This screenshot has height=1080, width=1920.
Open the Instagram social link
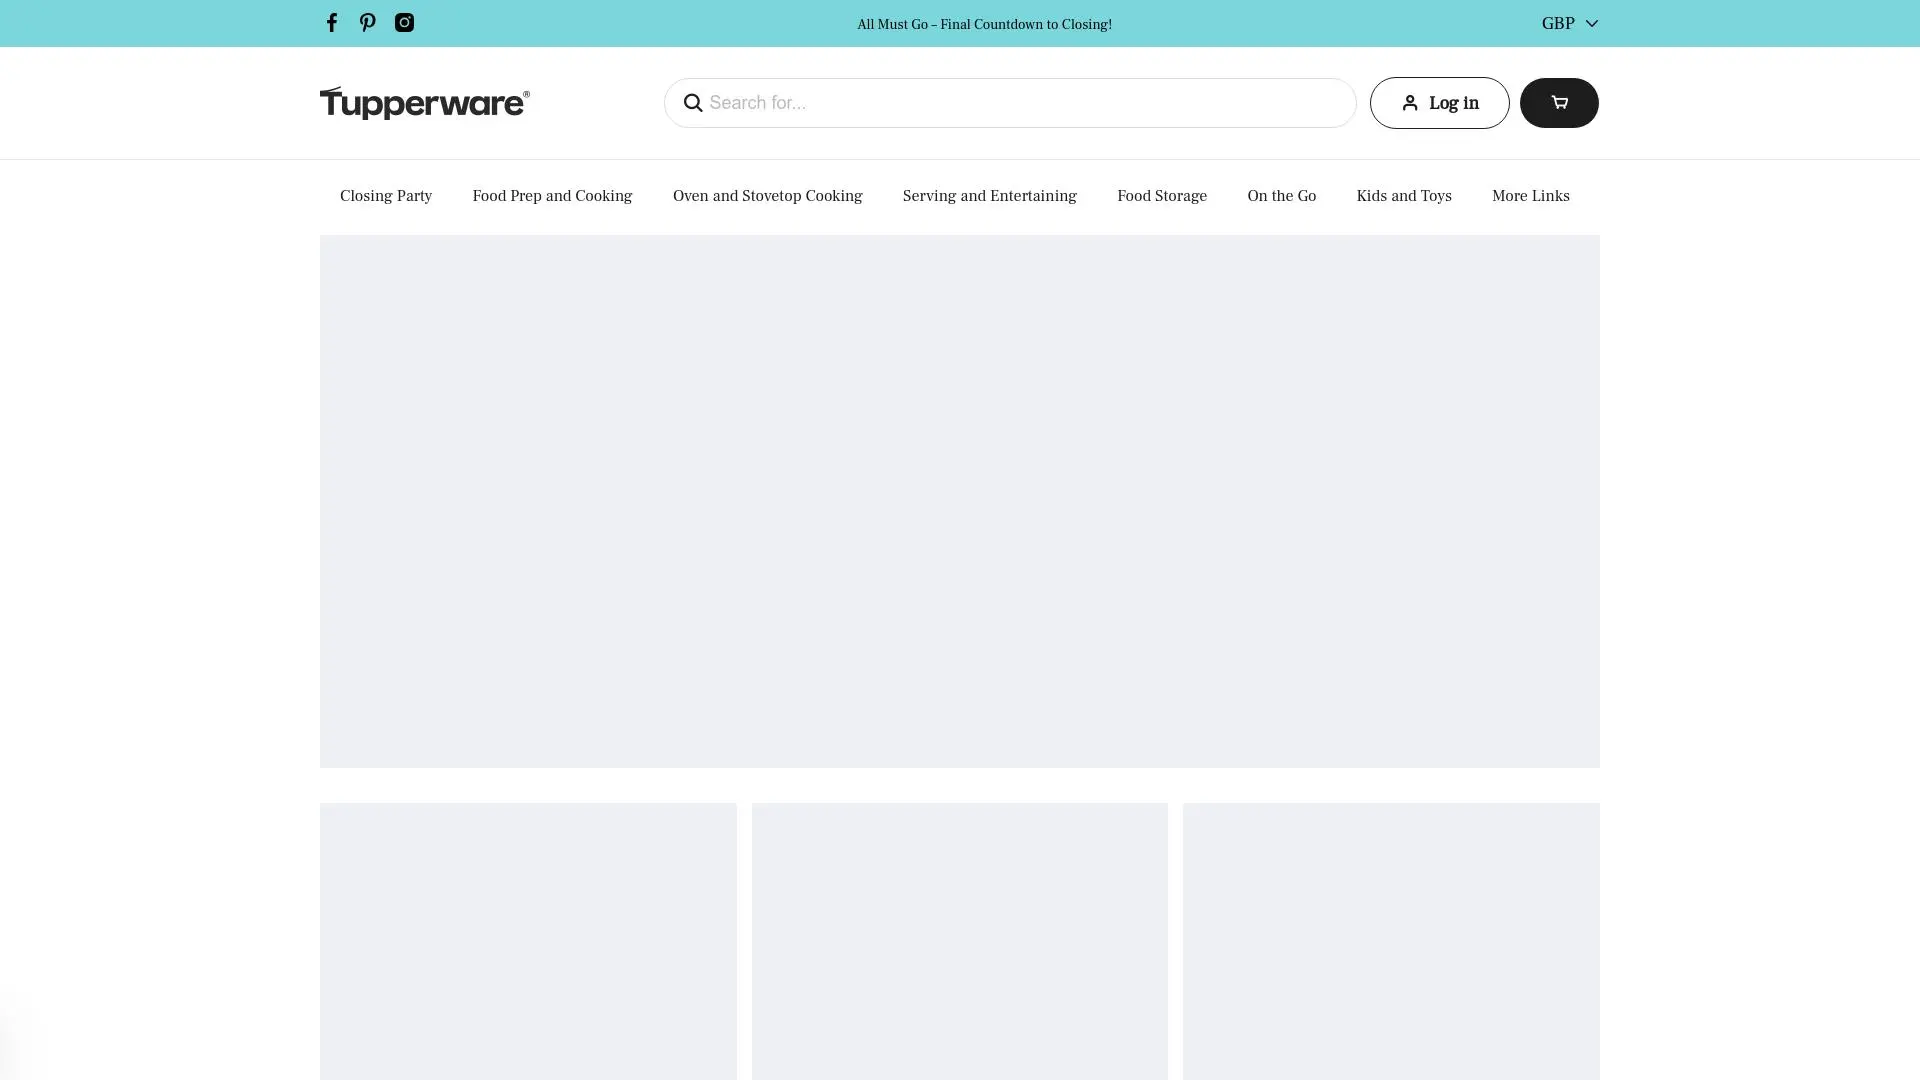(x=404, y=22)
